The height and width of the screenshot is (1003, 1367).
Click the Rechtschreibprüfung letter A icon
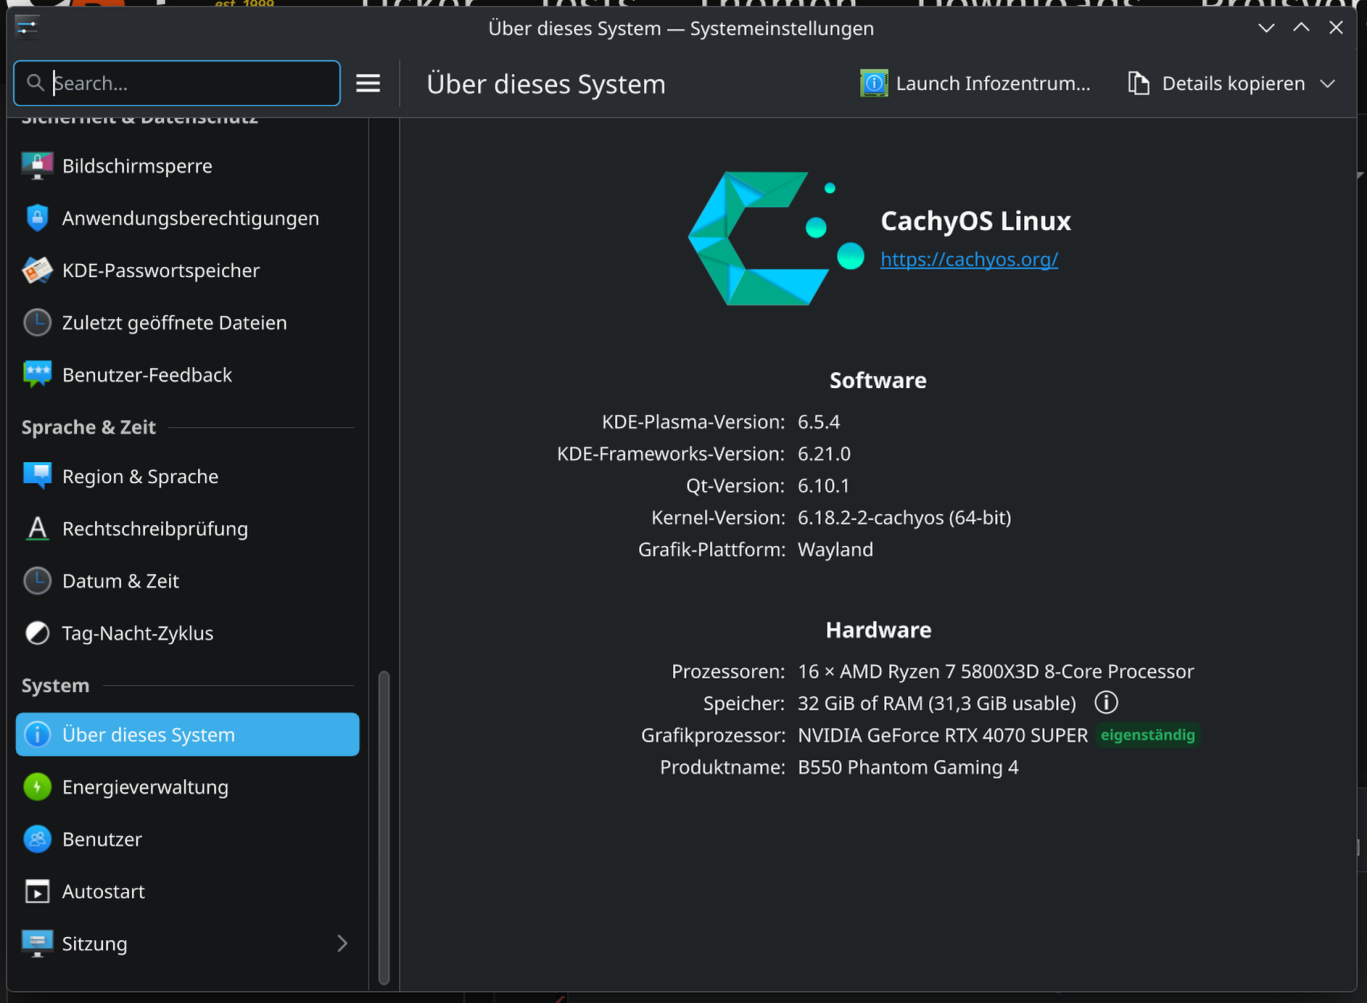click(x=37, y=528)
